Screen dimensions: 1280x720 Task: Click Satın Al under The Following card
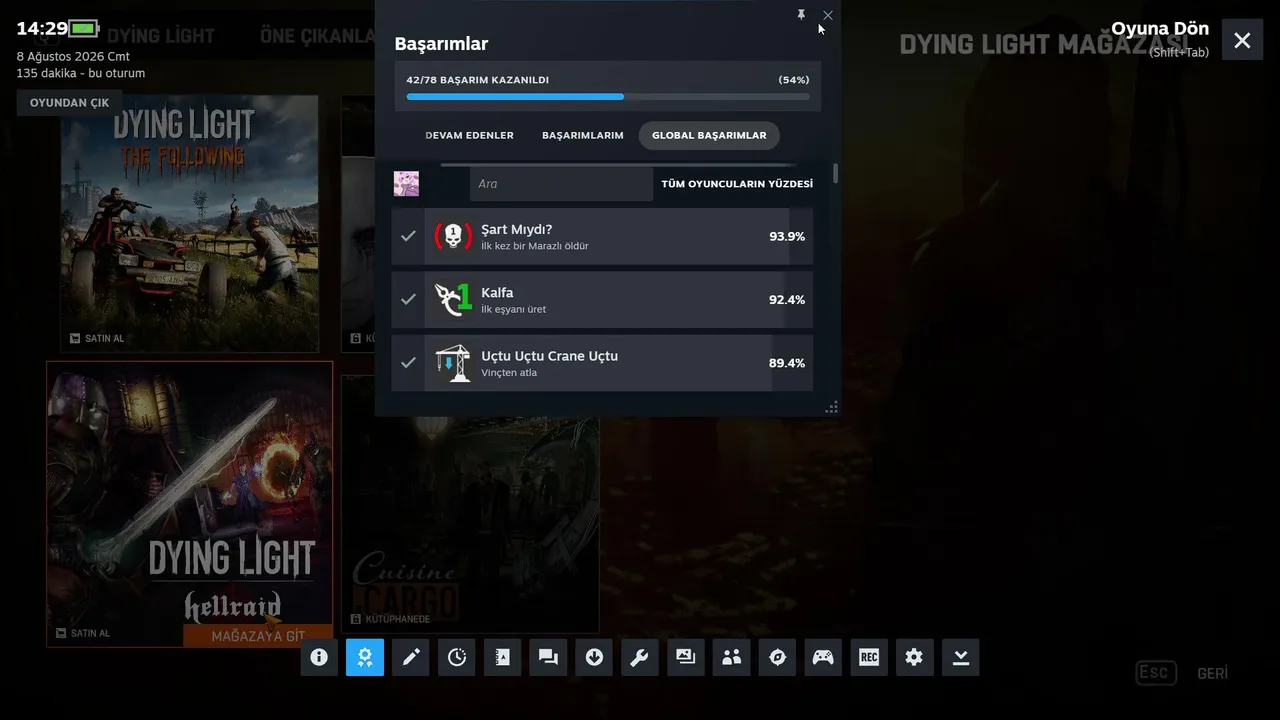coord(97,338)
